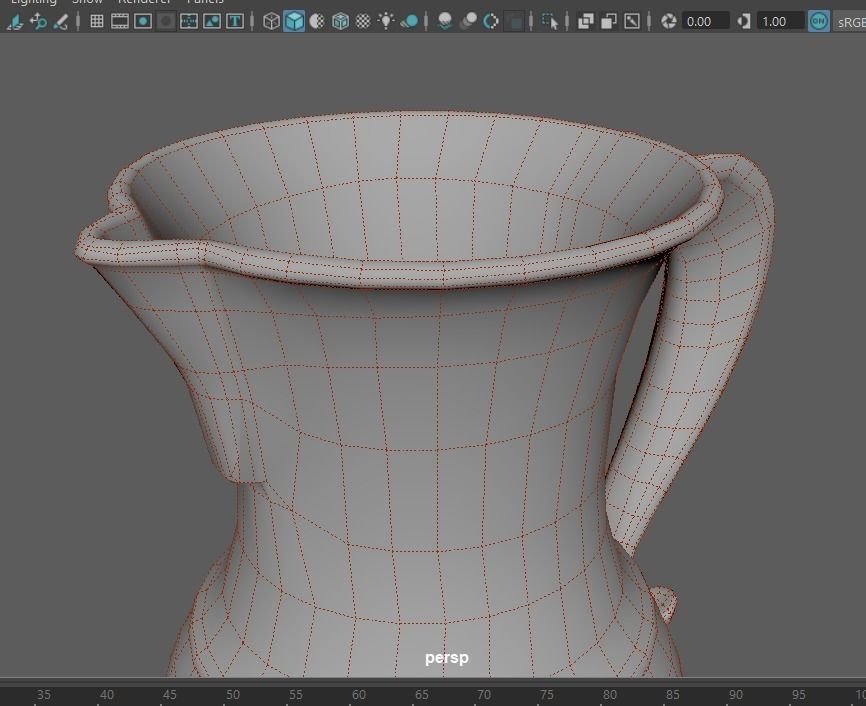Toggle the Gate Mask button

pos(166,22)
